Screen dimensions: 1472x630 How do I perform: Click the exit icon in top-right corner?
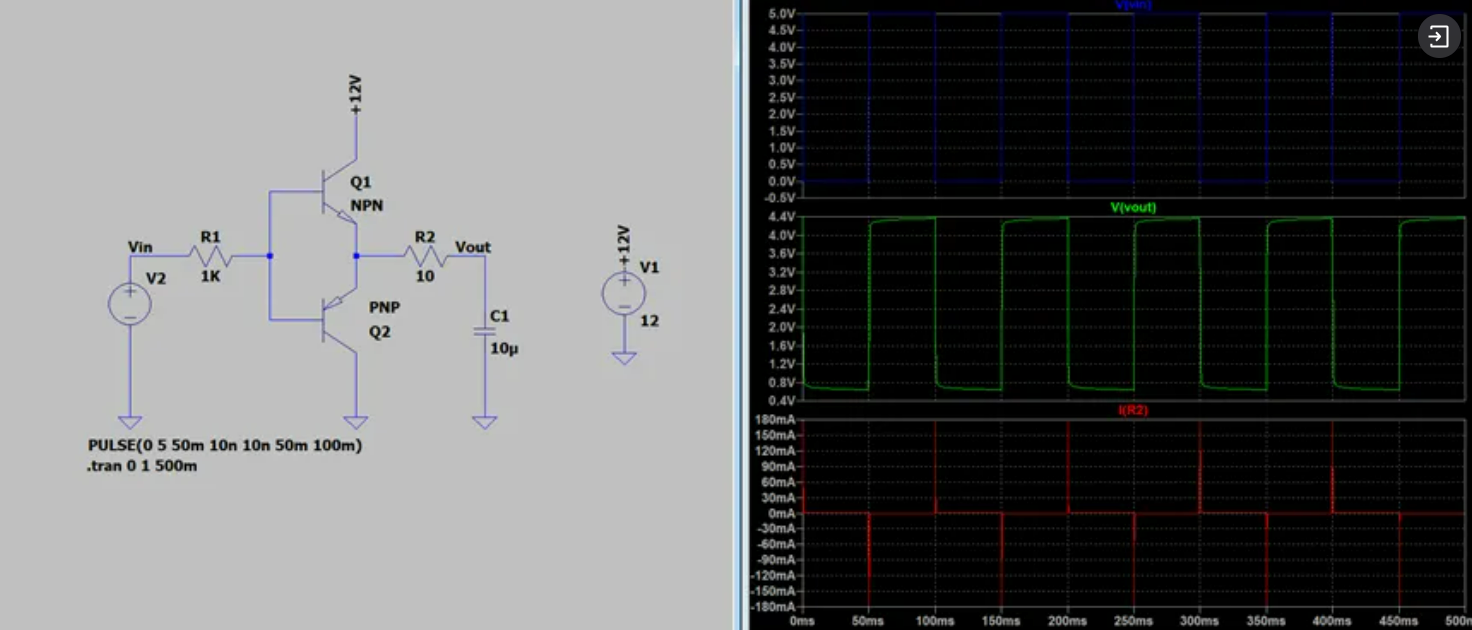pos(1438,37)
